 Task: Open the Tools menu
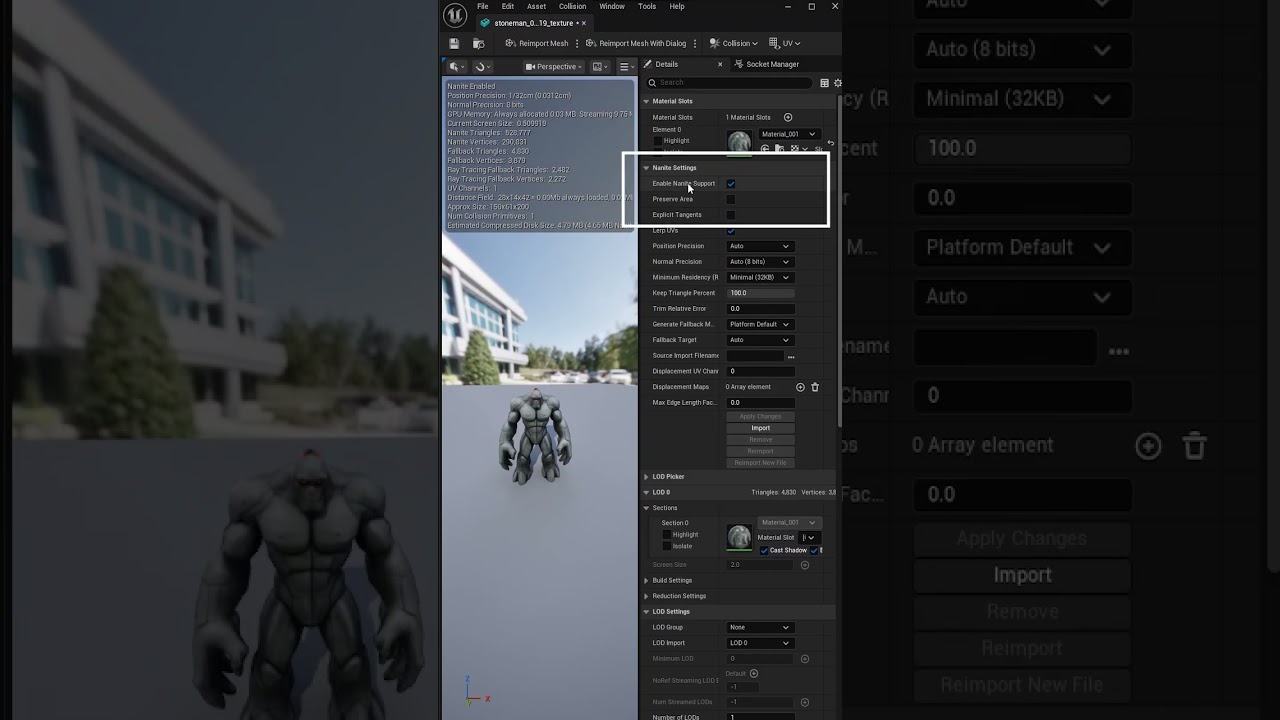coord(647,6)
